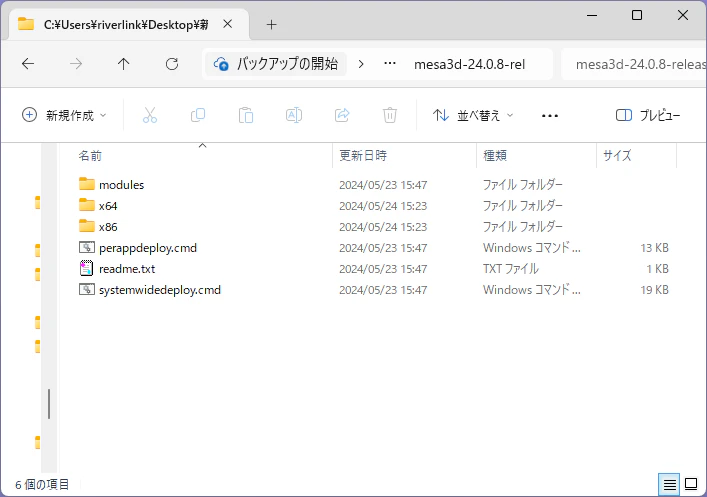
Task: Close the current Explorer tab
Action: pyautogui.click(x=228, y=24)
